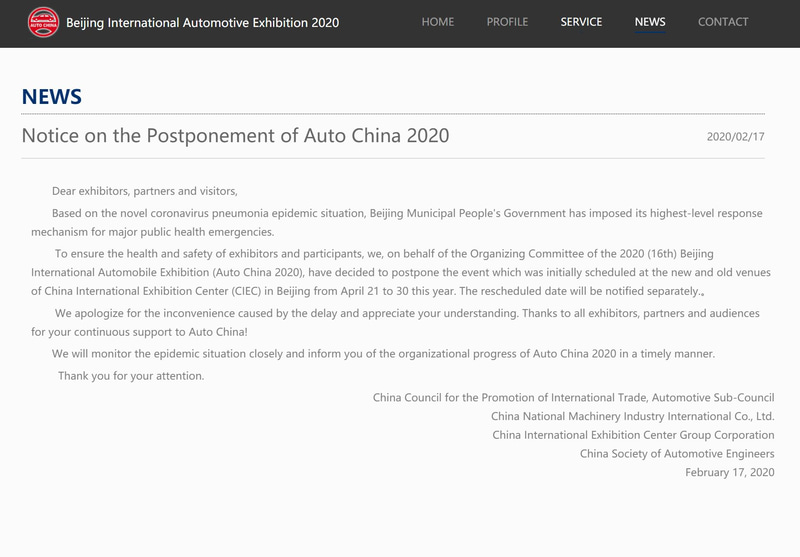Click the Auto China red logo icon
Screen dimensions: 800x557
[x=43, y=22]
